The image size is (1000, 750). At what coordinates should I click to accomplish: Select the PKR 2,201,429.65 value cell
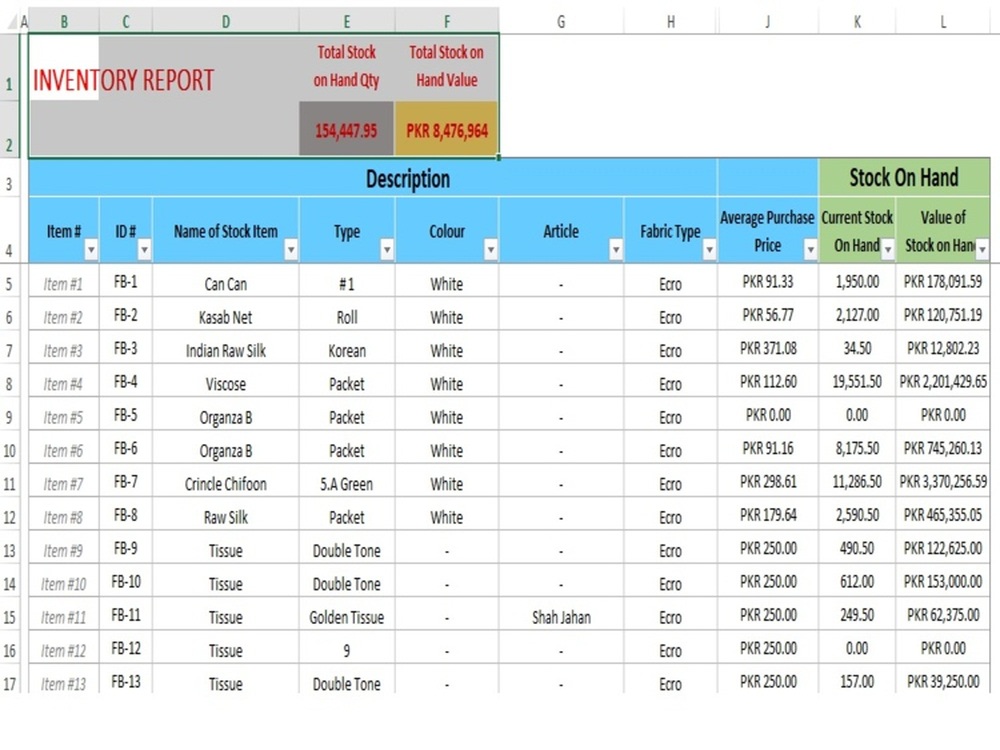pyautogui.click(x=943, y=381)
